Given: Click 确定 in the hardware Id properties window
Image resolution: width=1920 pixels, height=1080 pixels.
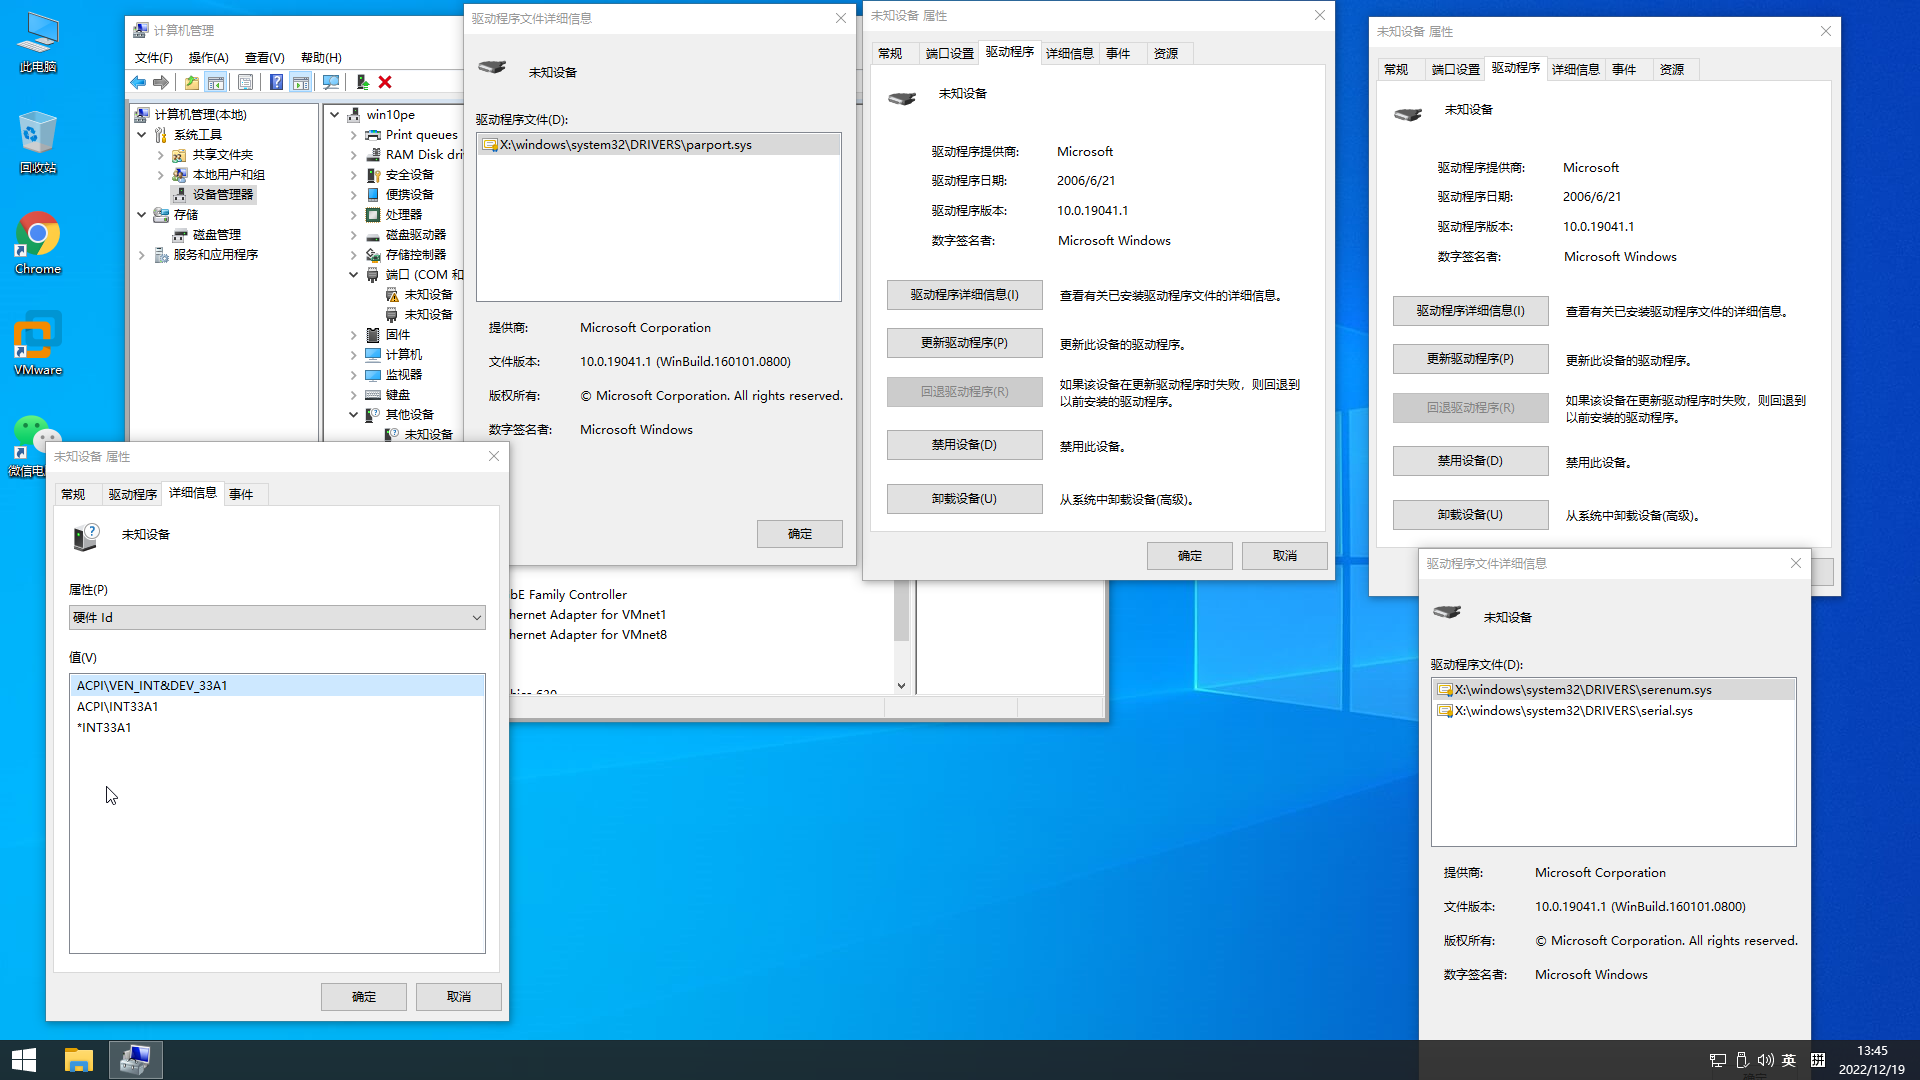Looking at the screenshot, I should pyautogui.click(x=364, y=997).
